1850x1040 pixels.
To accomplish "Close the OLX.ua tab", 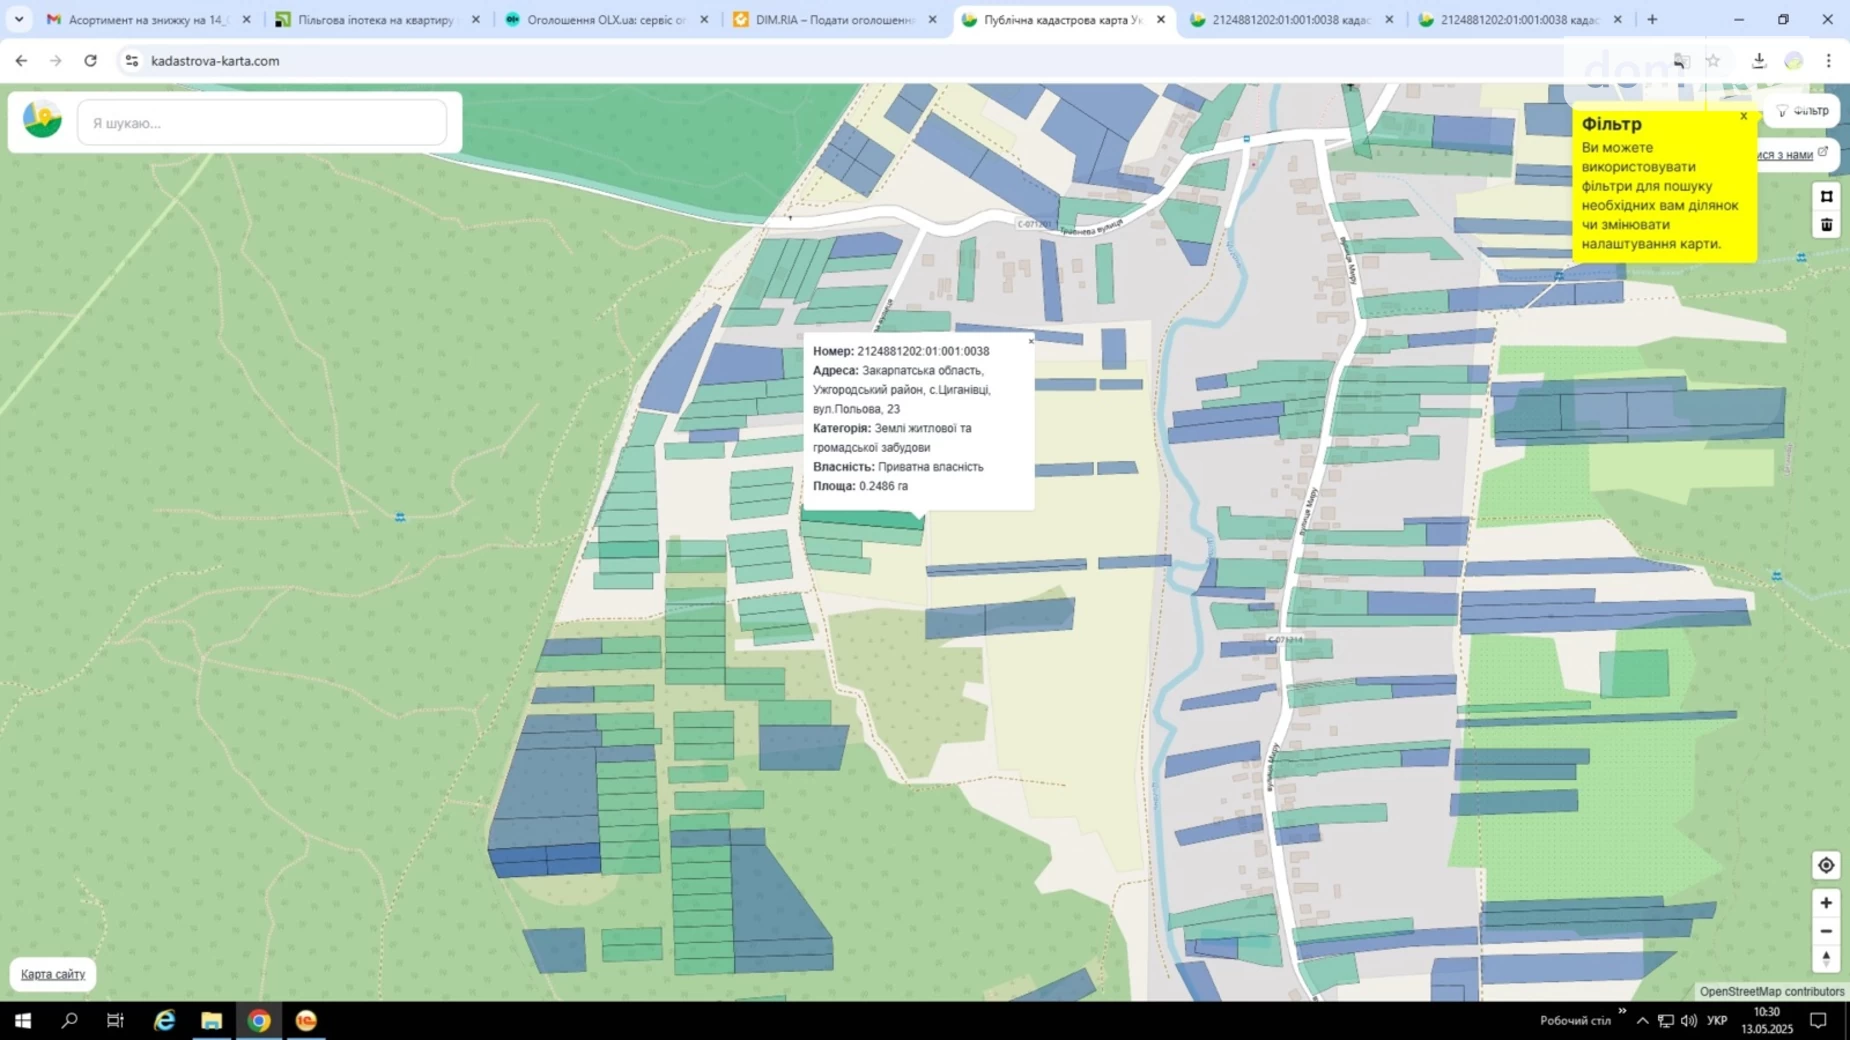I will pyautogui.click(x=704, y=19).
